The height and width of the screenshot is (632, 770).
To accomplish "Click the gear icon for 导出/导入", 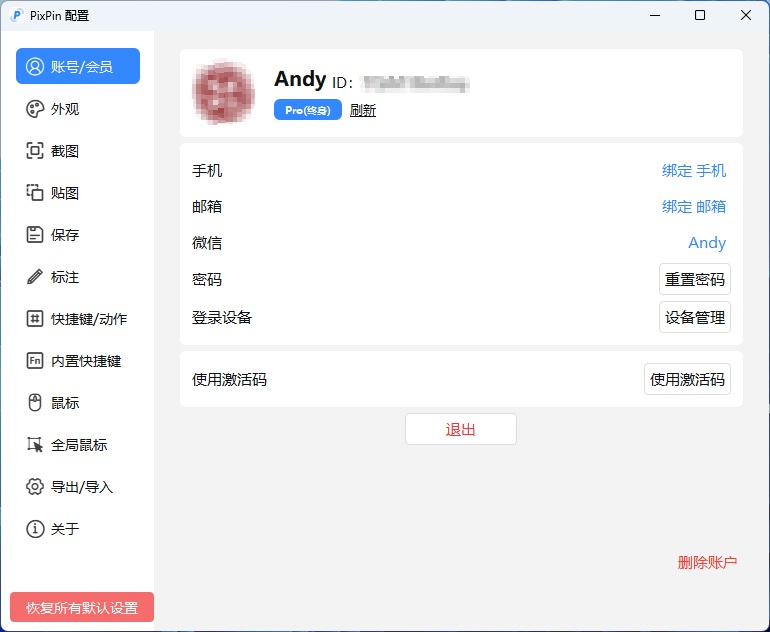I will [35, 487].
